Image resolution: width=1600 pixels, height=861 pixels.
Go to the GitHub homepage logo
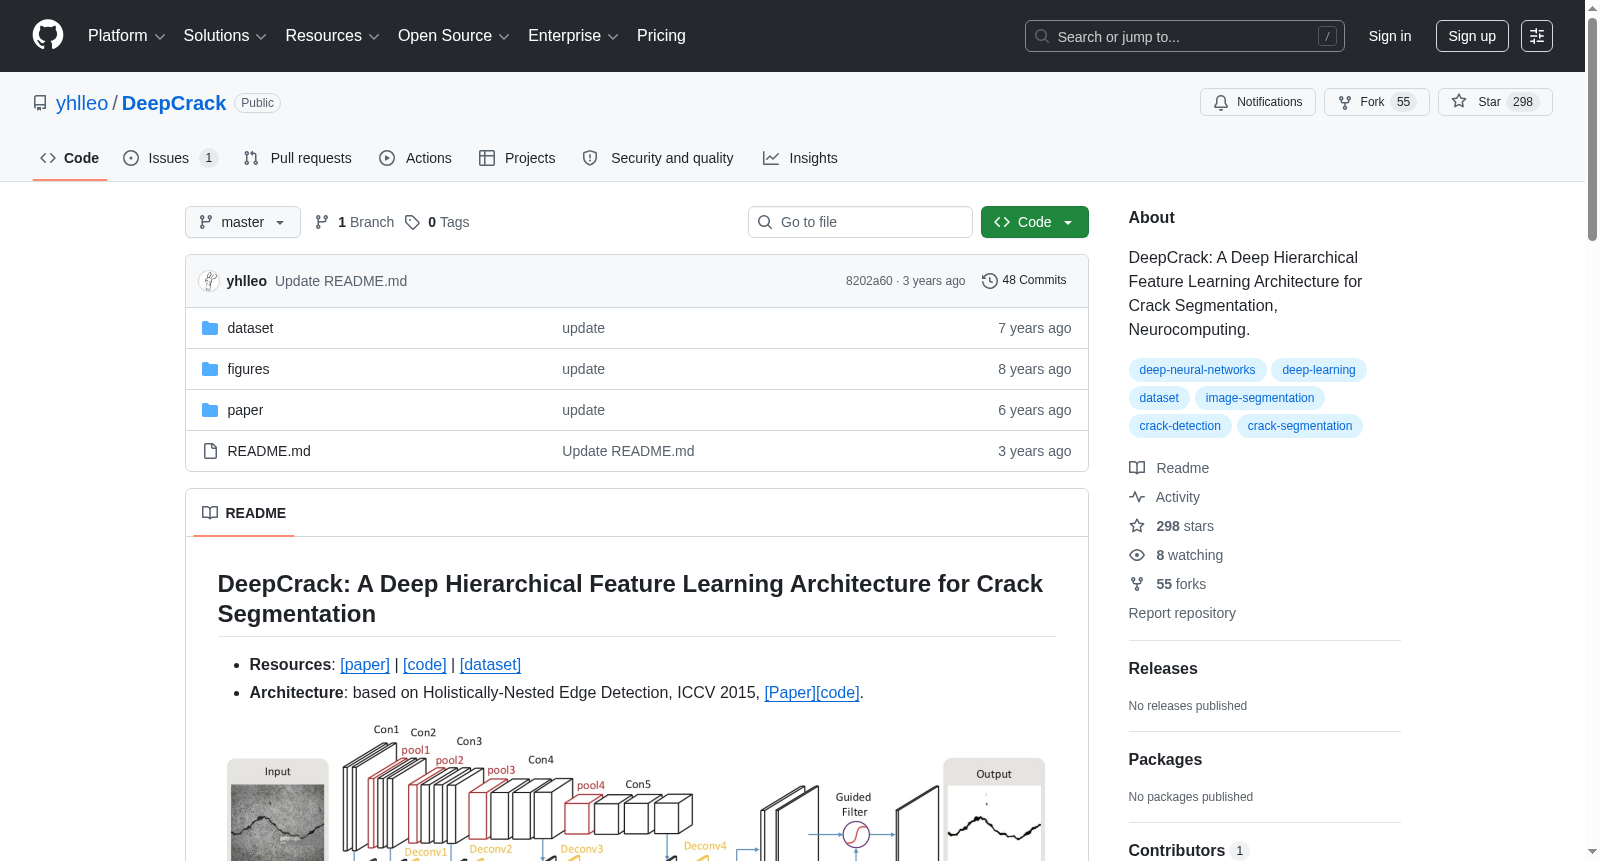click(48, 36)
